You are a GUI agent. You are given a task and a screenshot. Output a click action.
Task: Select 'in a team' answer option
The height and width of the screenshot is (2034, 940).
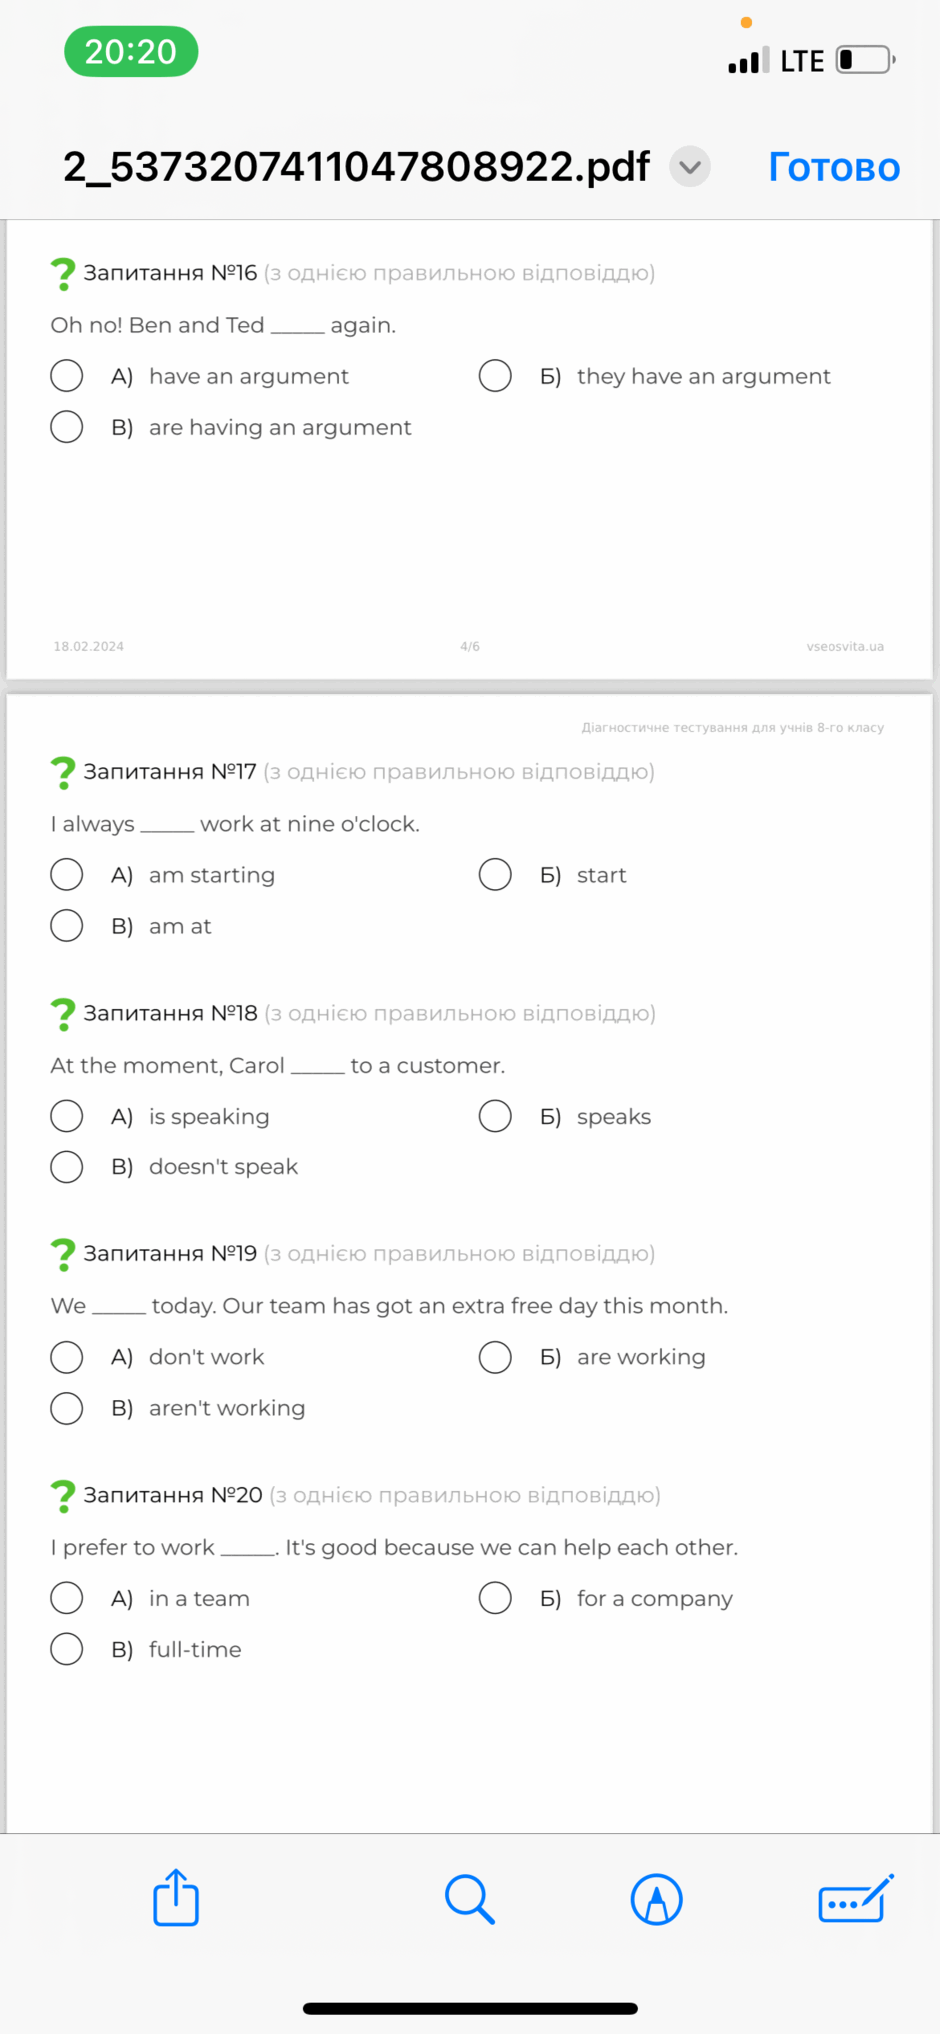click(x=67, y=1597)
